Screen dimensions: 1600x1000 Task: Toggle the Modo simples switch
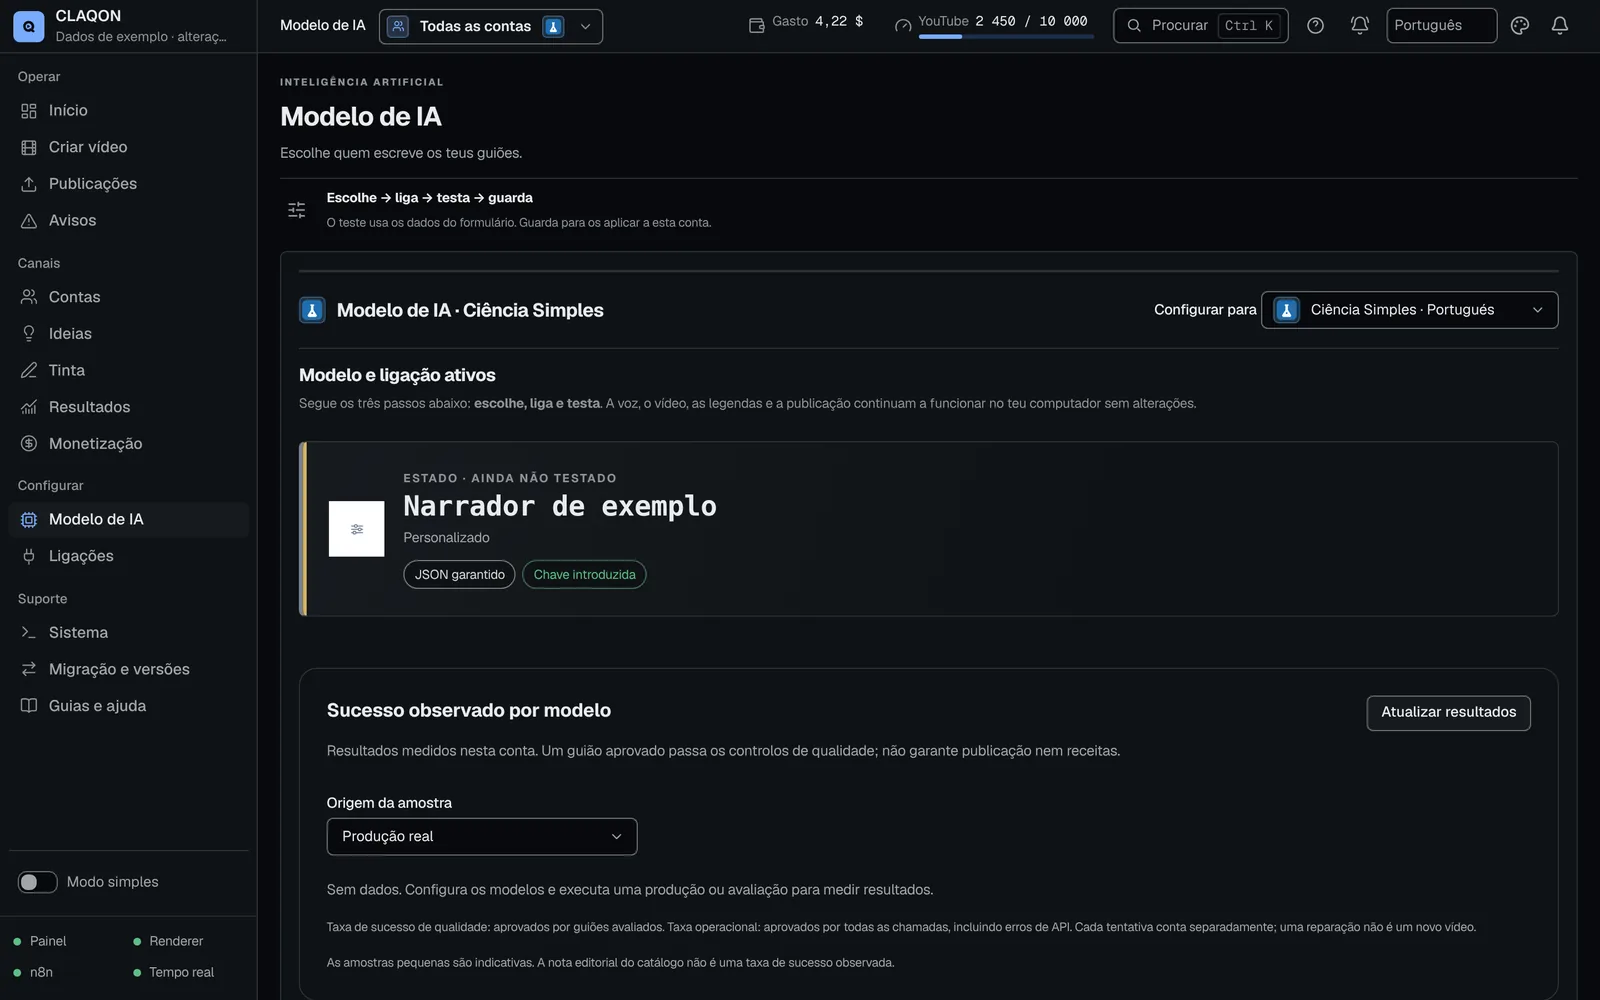pyautogui.click(x=38, y=882)
